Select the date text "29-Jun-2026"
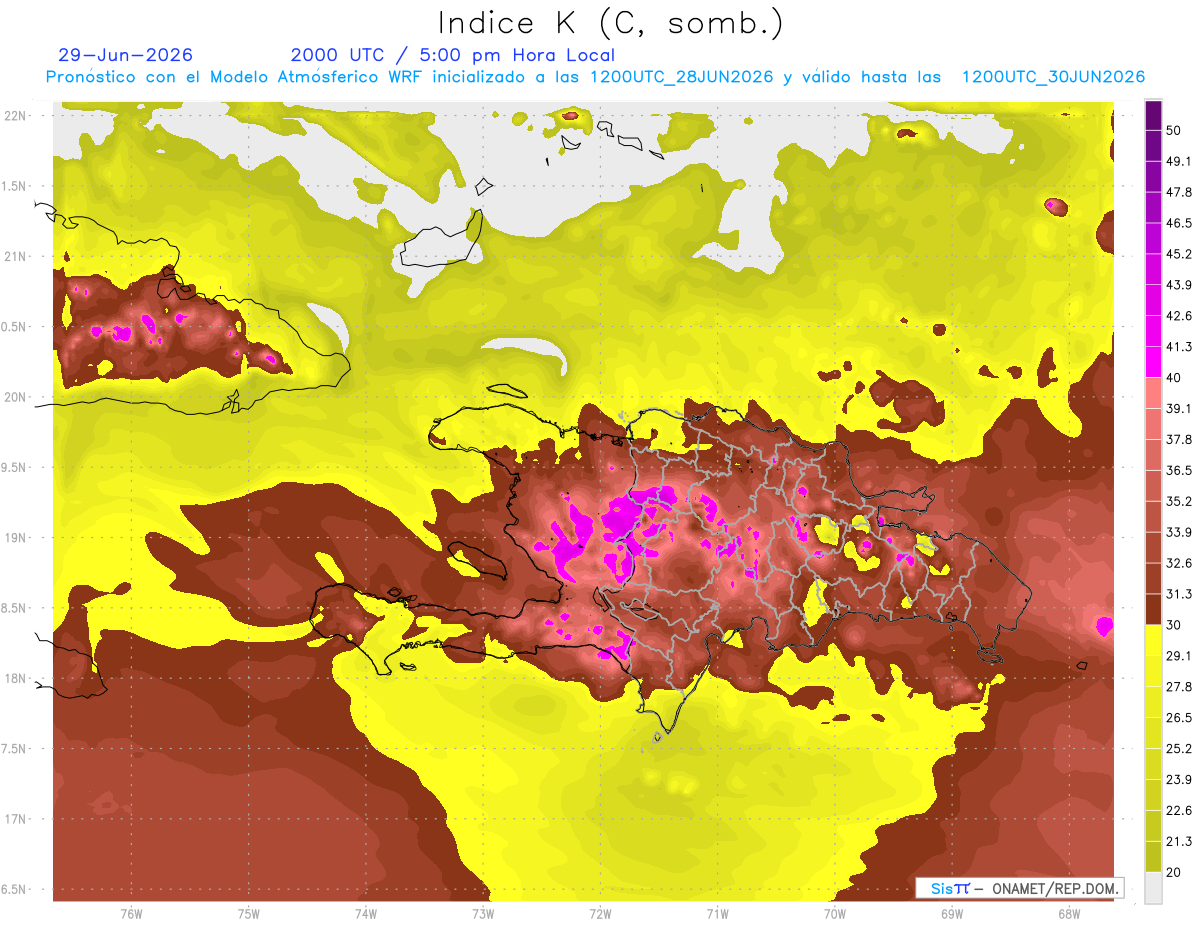Screen dimensions: 1200x927 (125, 55)
